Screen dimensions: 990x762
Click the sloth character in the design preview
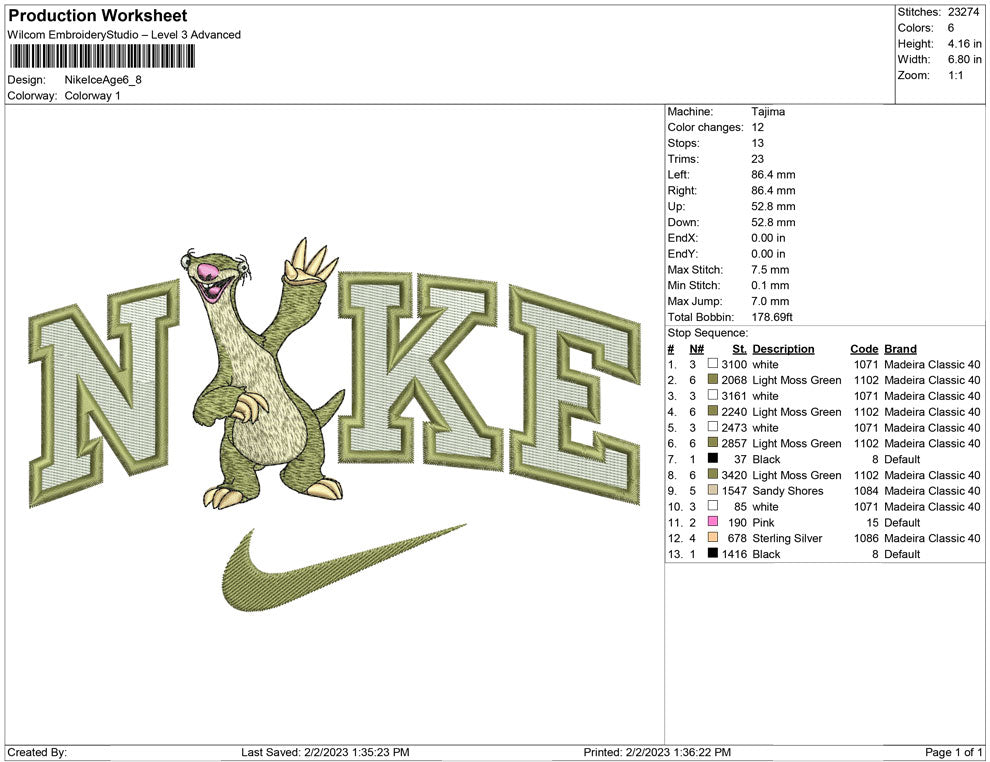[268, 374]
